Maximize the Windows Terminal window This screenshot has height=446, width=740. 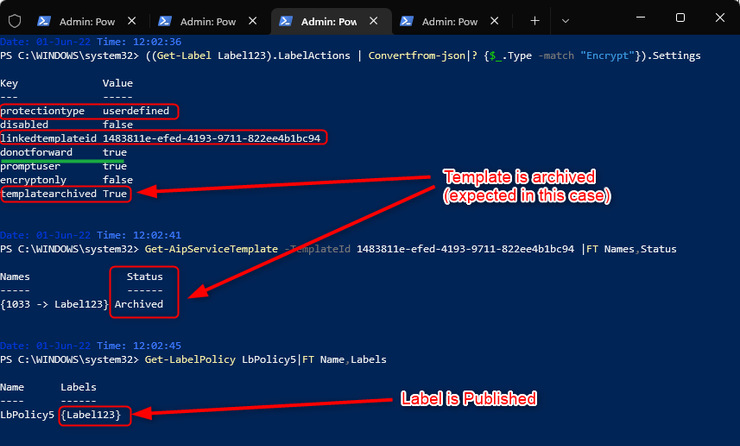[680, 17]
